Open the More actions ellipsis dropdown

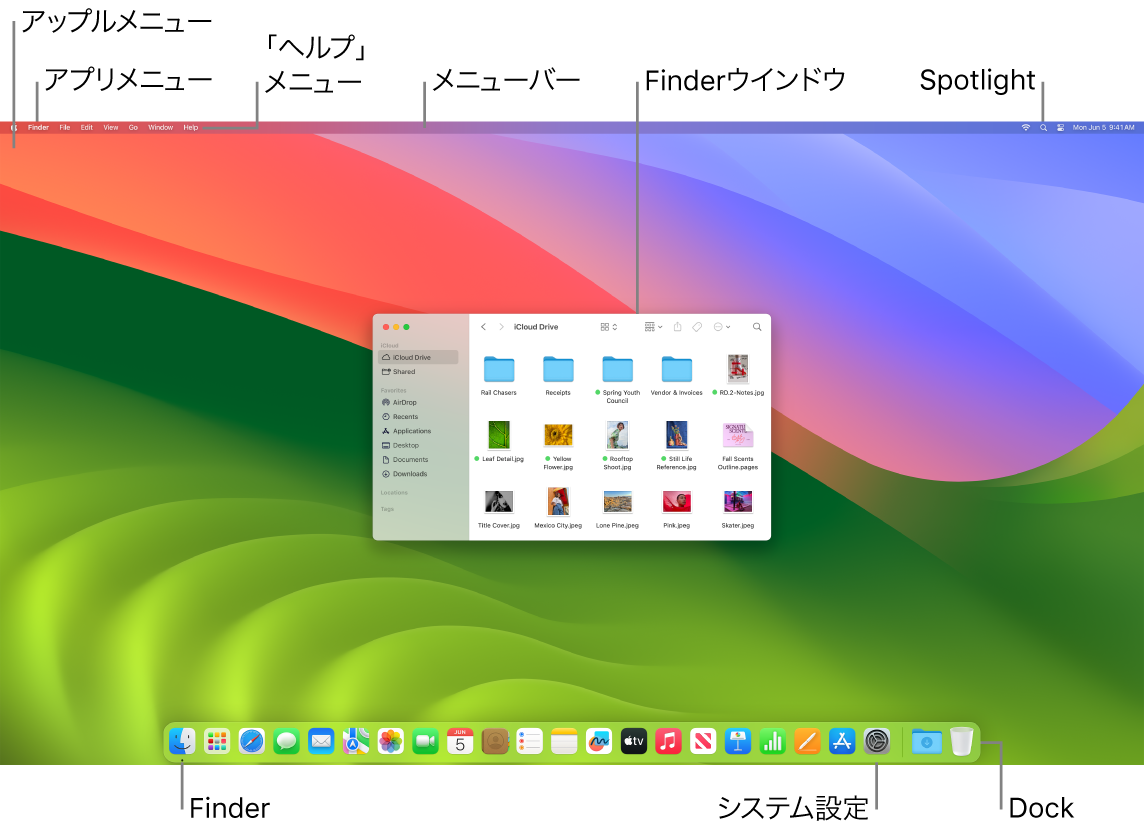coord(722,327)
